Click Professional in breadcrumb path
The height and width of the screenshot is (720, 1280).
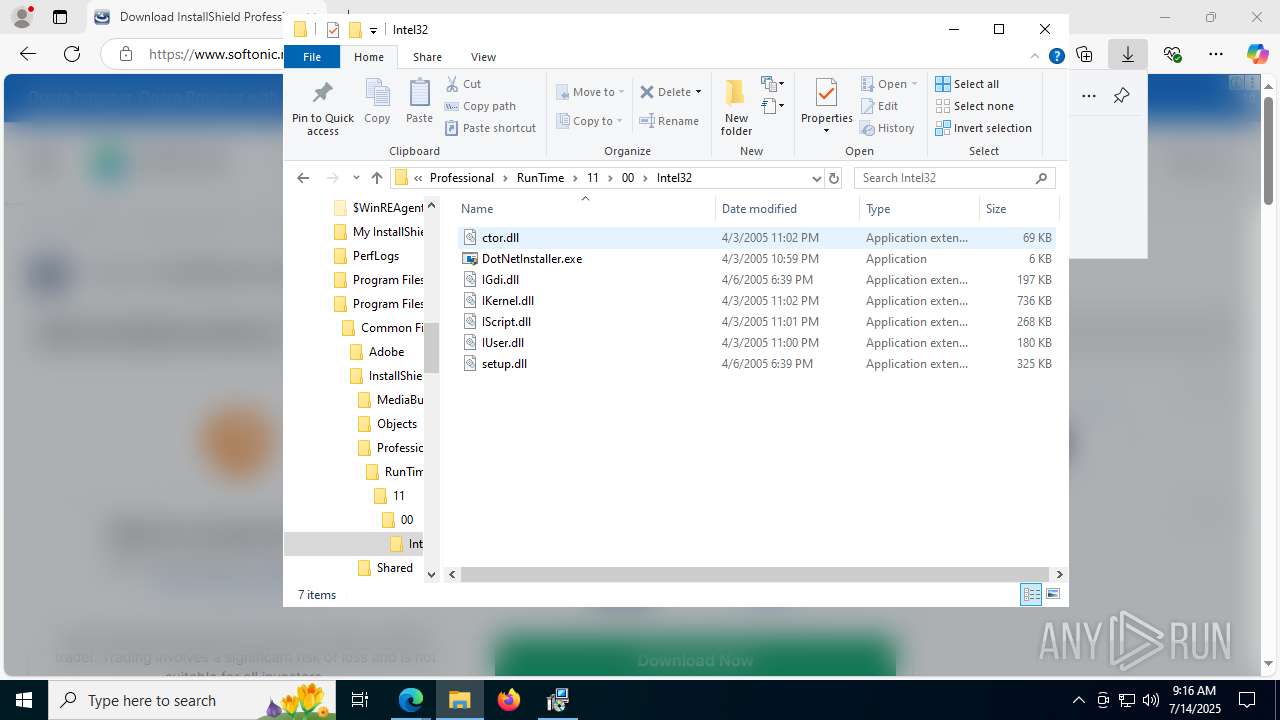(x=462, y=178)
